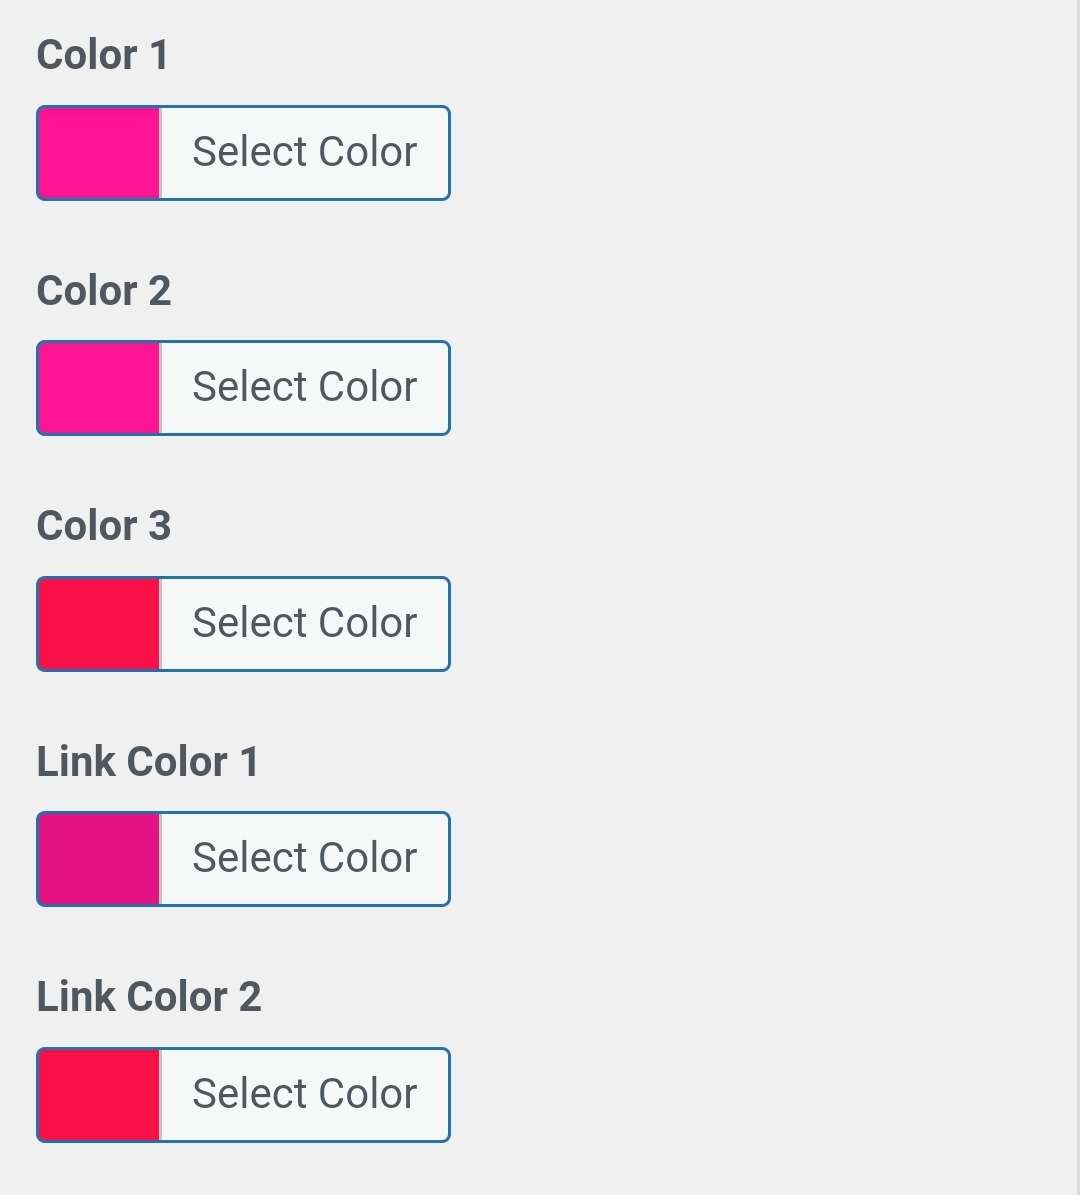Click the "Link Color 2" heading label
The width and height of the screenshot is (1080, 1195).
(x=149, y=997)
